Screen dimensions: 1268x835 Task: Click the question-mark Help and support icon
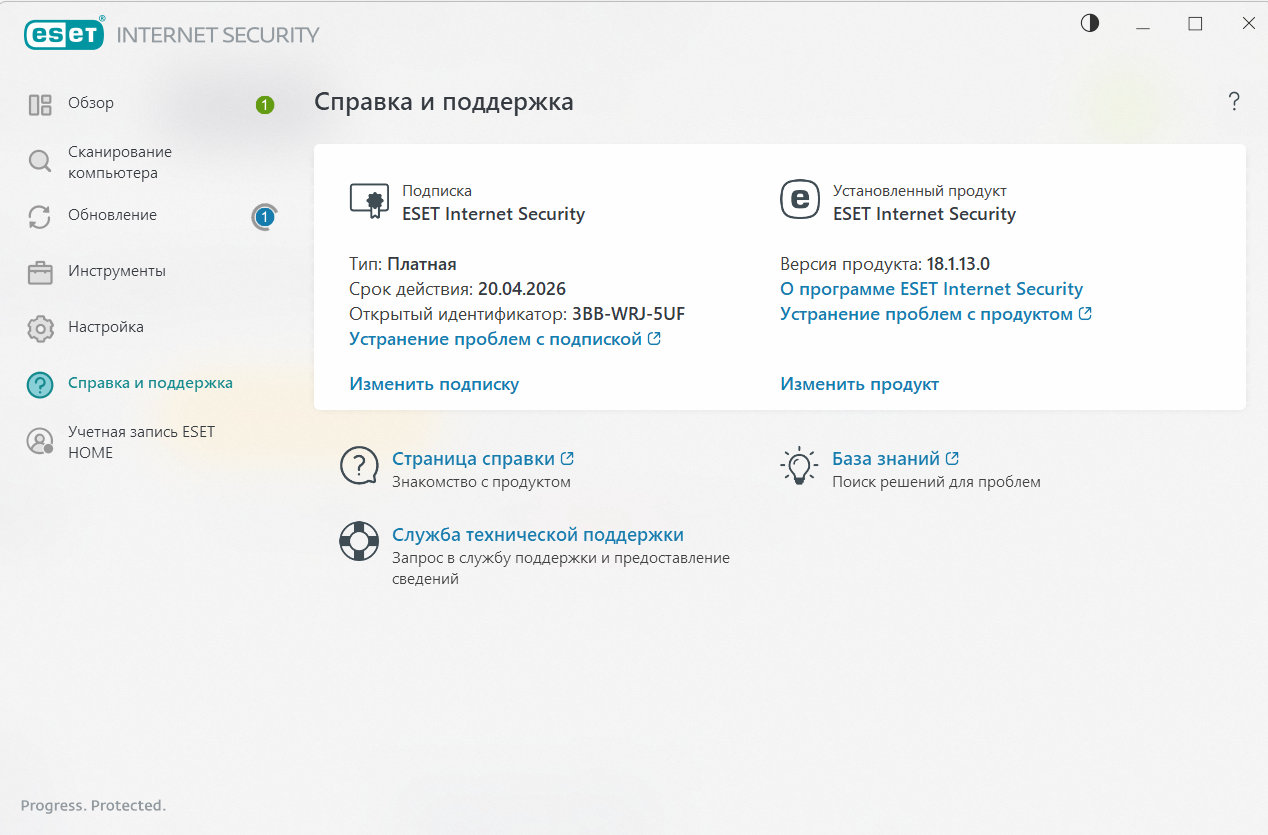[x=40, y=384]
